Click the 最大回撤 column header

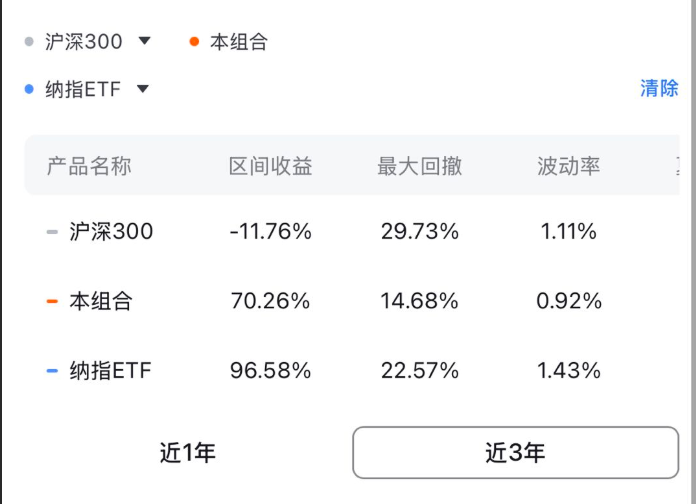[420, 166]
